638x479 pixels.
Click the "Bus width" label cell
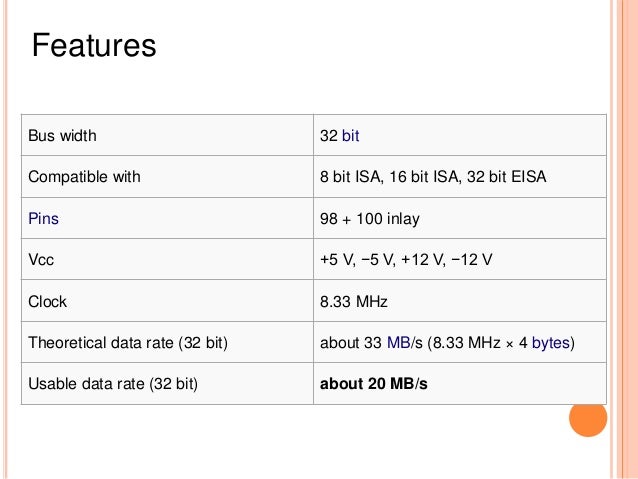coord(62,135)
